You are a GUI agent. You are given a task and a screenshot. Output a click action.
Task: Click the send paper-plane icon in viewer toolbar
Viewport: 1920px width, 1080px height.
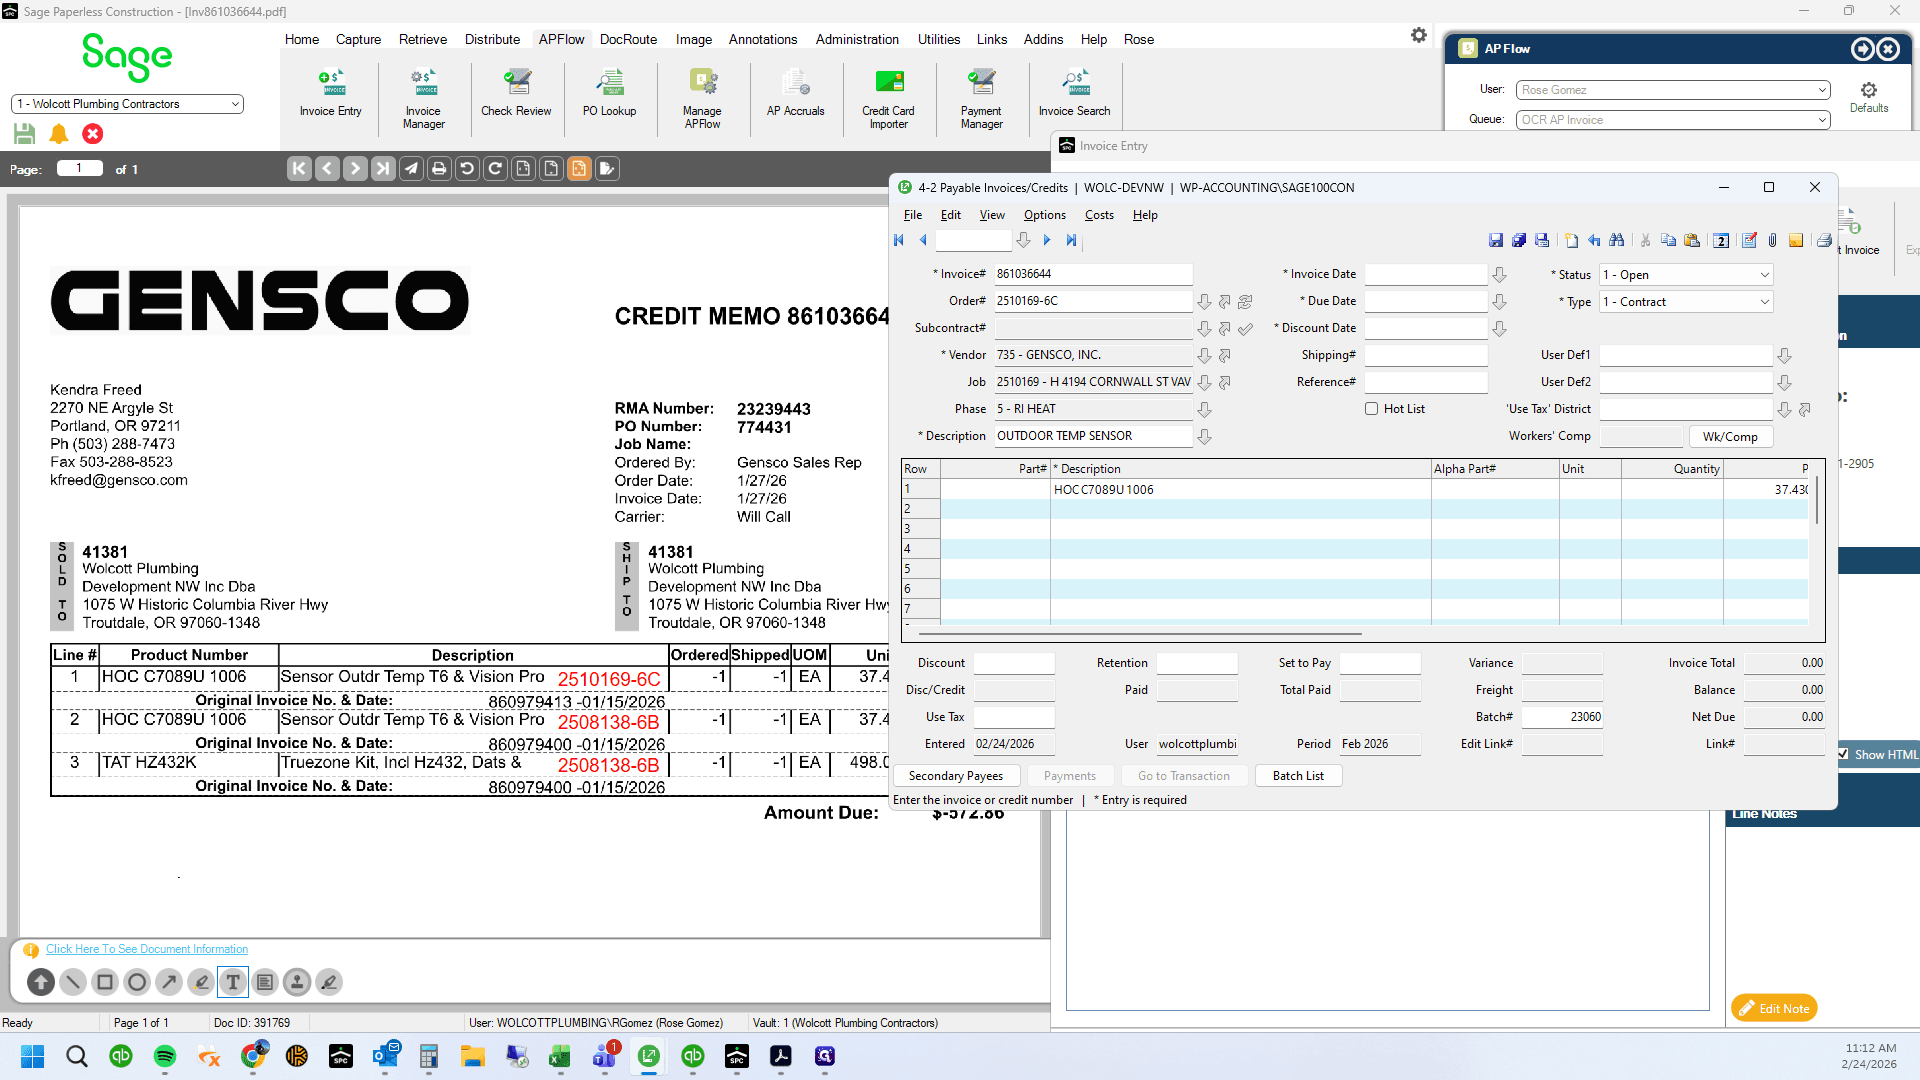pyautogui.click(x=411, y=169)
